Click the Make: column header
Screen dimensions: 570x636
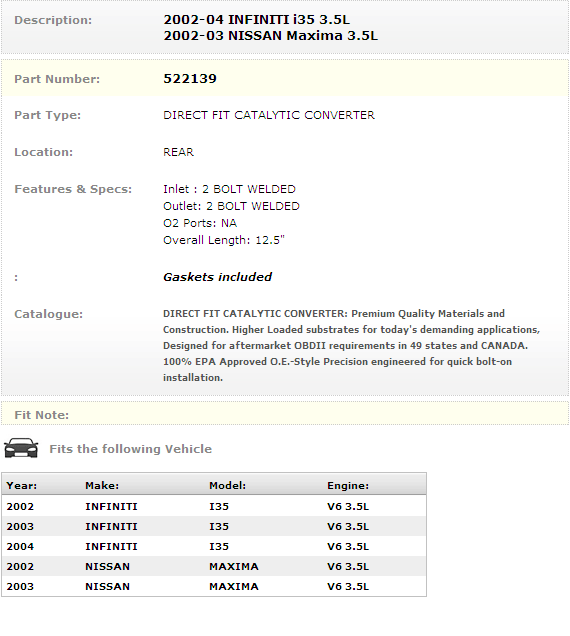[102, 486]
